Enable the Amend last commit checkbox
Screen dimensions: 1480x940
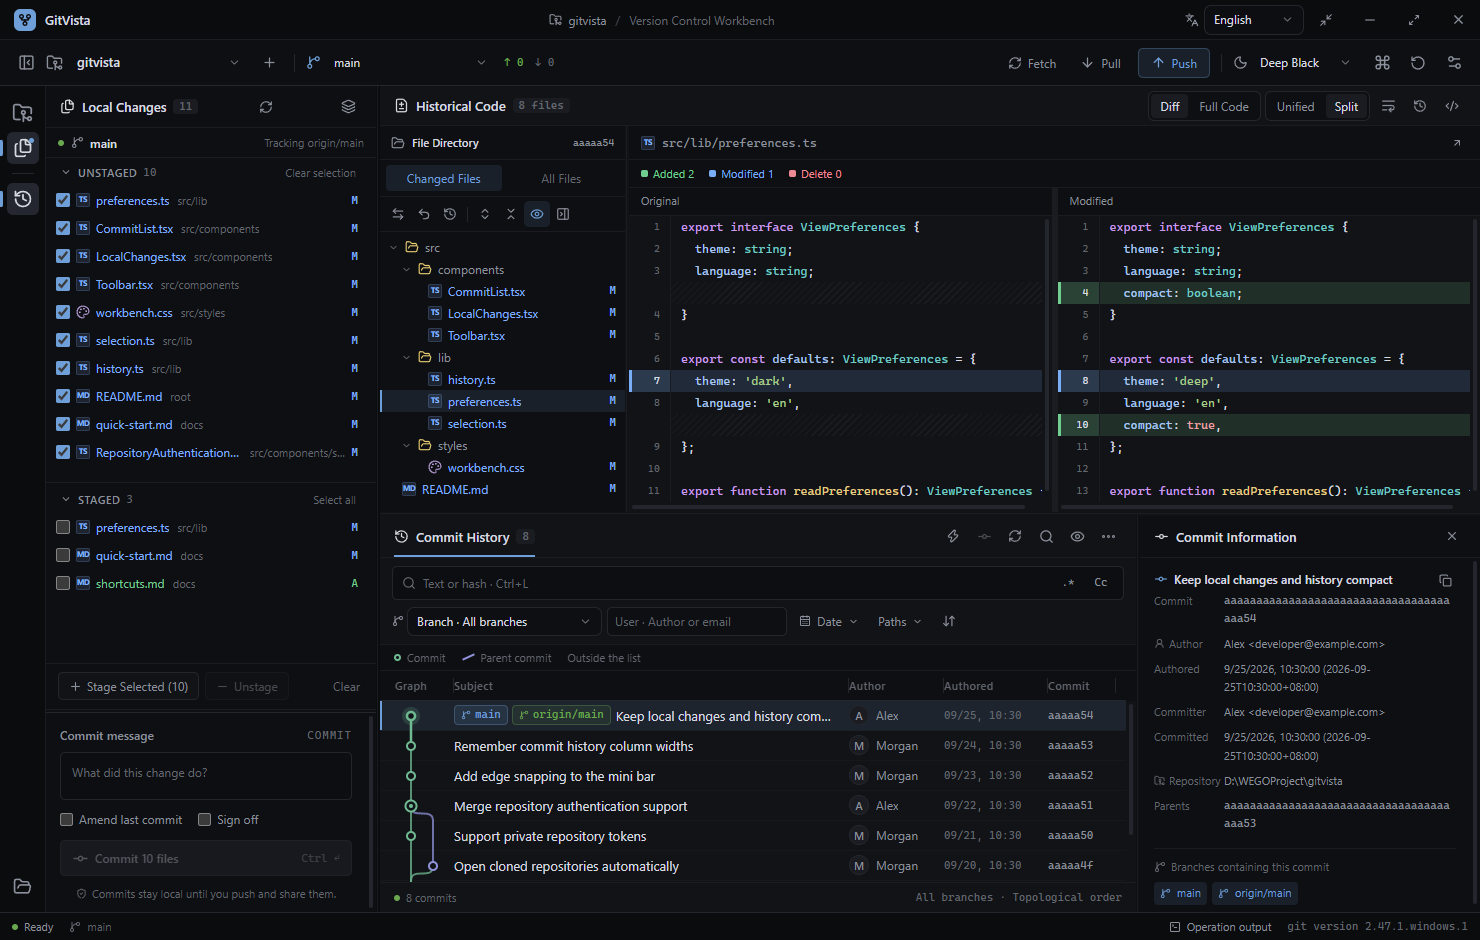click(67, 820)
